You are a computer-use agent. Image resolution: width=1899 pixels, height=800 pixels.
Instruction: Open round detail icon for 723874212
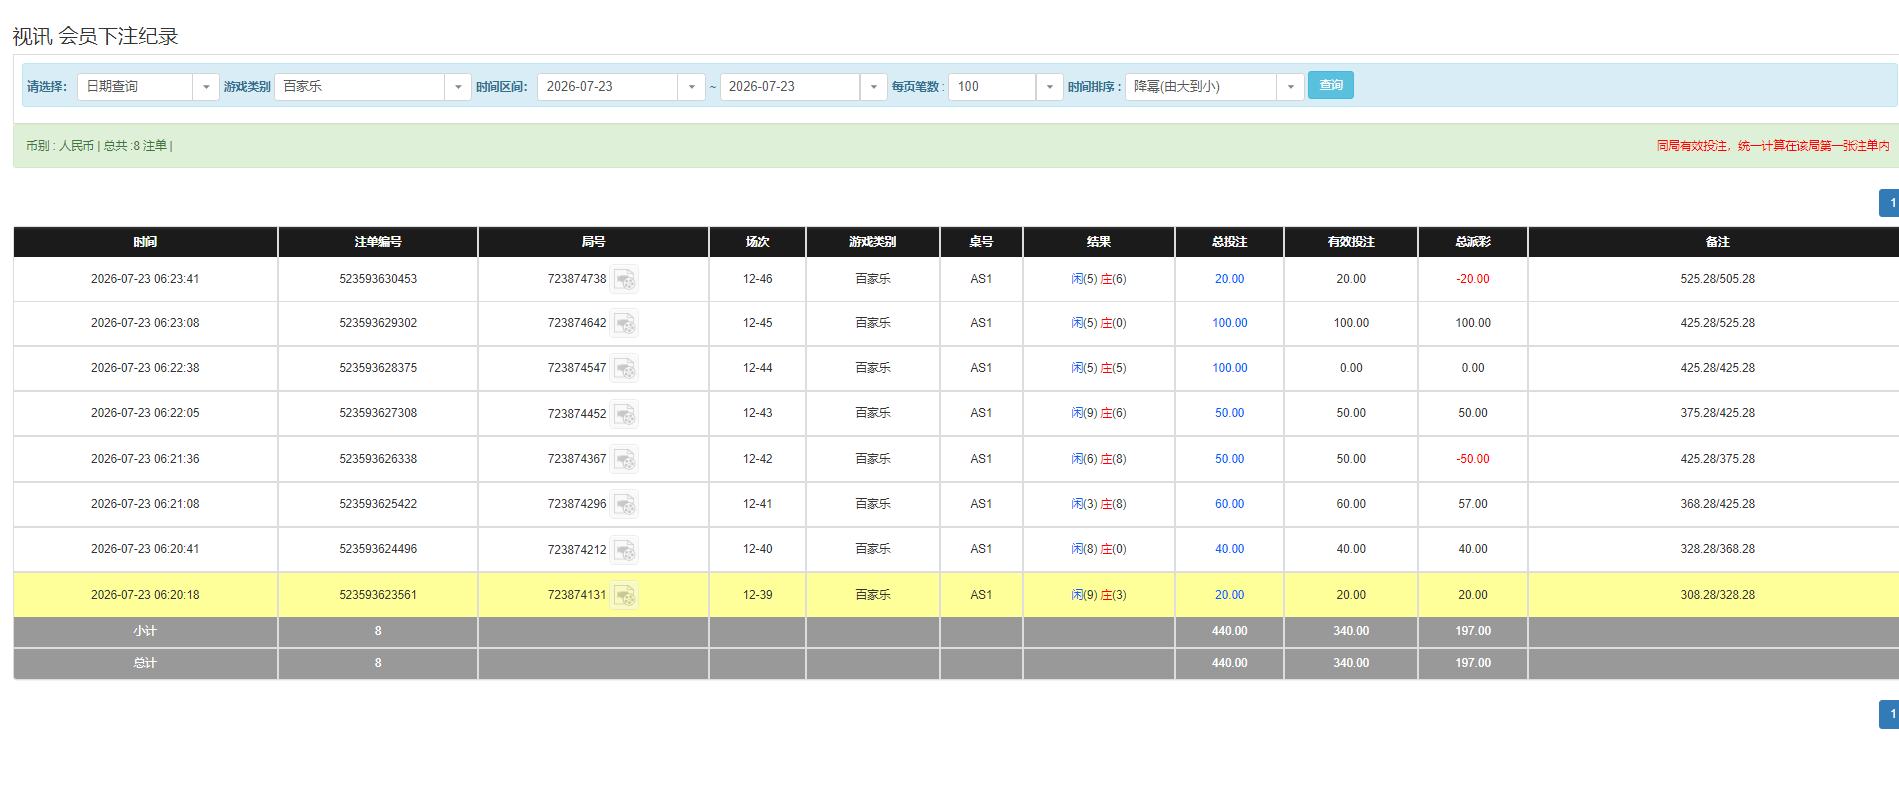[625, 549]
